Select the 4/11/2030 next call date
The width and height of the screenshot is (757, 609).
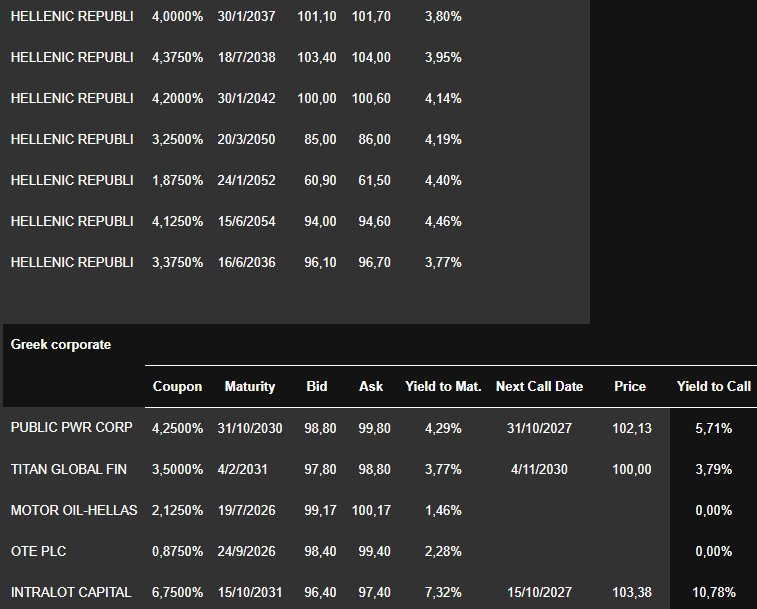coord(539,468)
